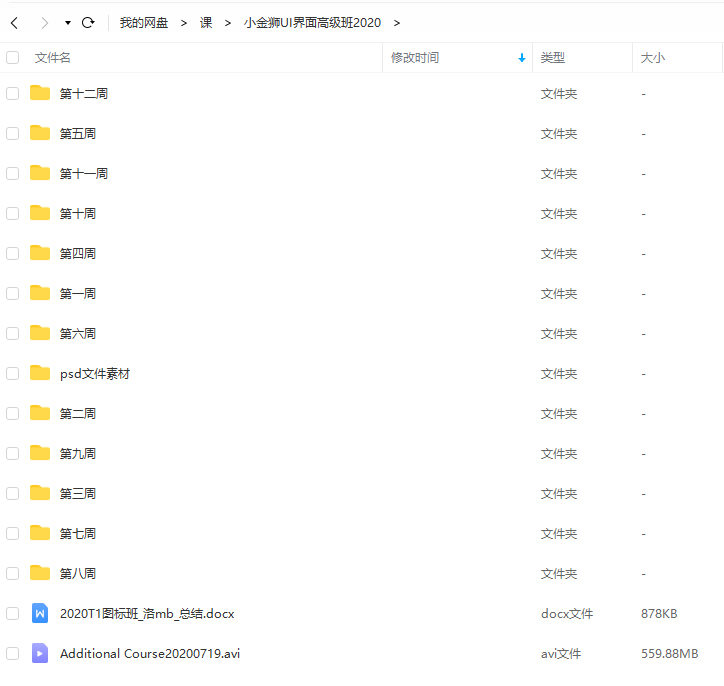Check the box for 第十周
The image size is (724, 686).
pyautogui.click(x=12, y=213)
